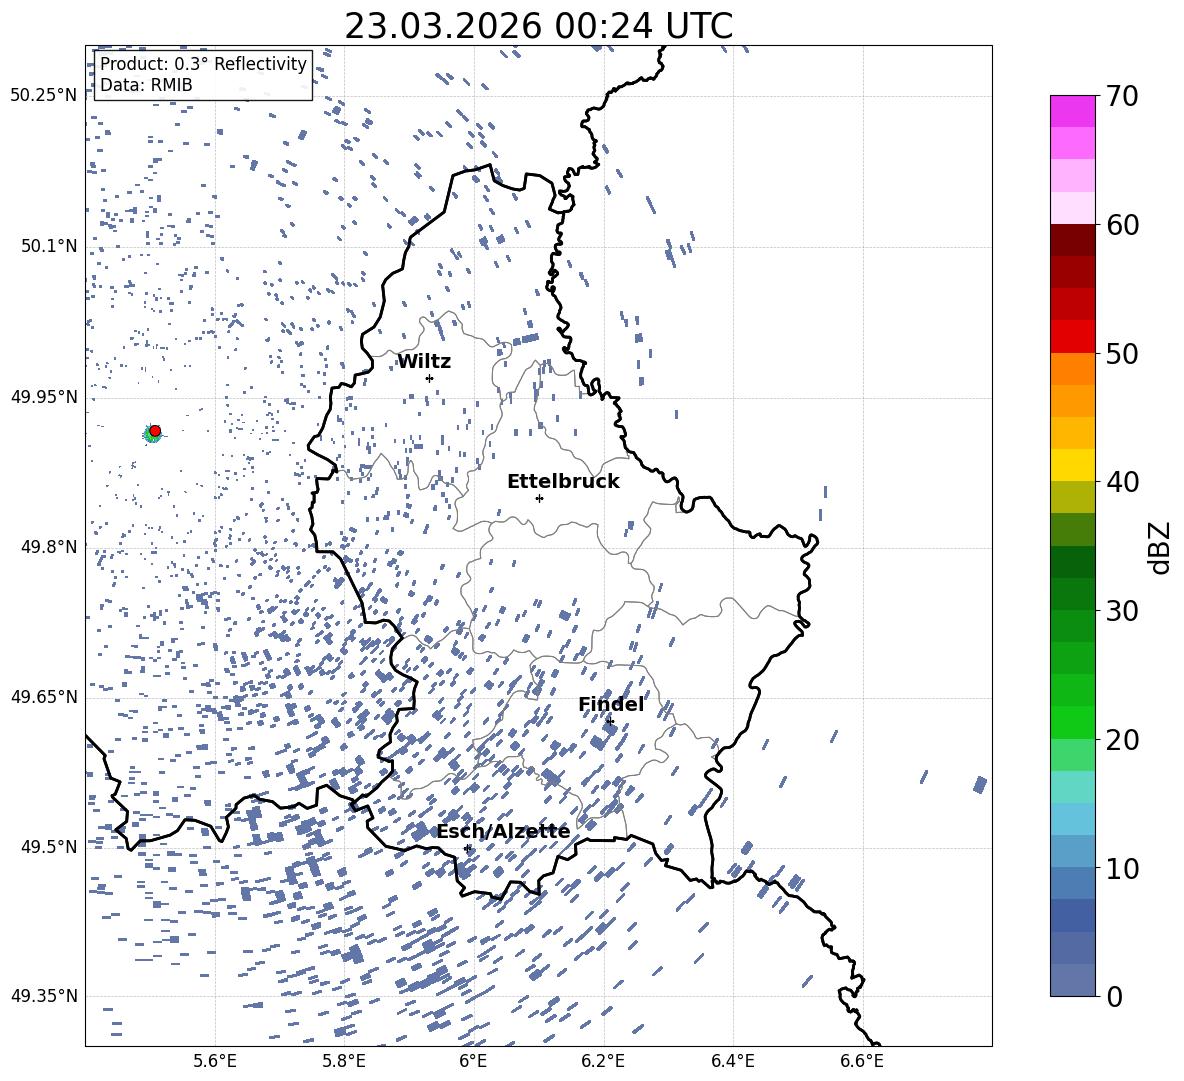Viewport: 1184px width, 1081px height.
Task: Select the yellow swatch above 40 dBZ
Action: coord(1072,465)
